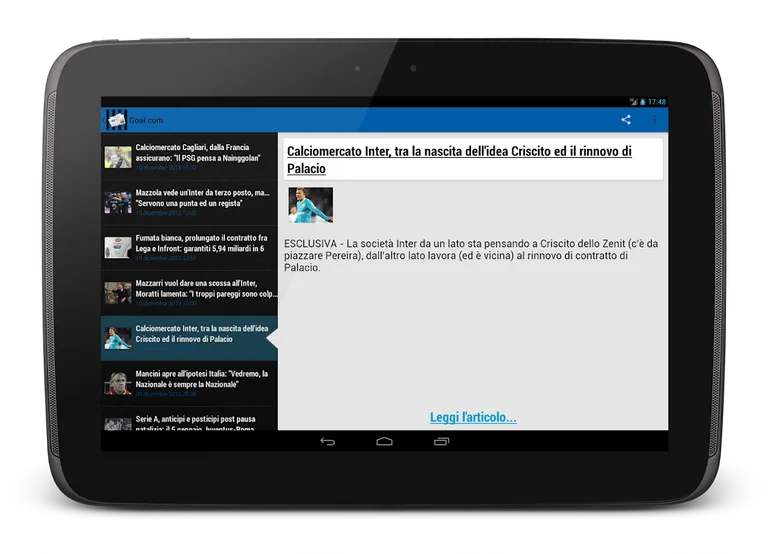Open the 'Leggi l'articolo...' link
The width and height of the screenshot is (768, 554).
point(473,417)
